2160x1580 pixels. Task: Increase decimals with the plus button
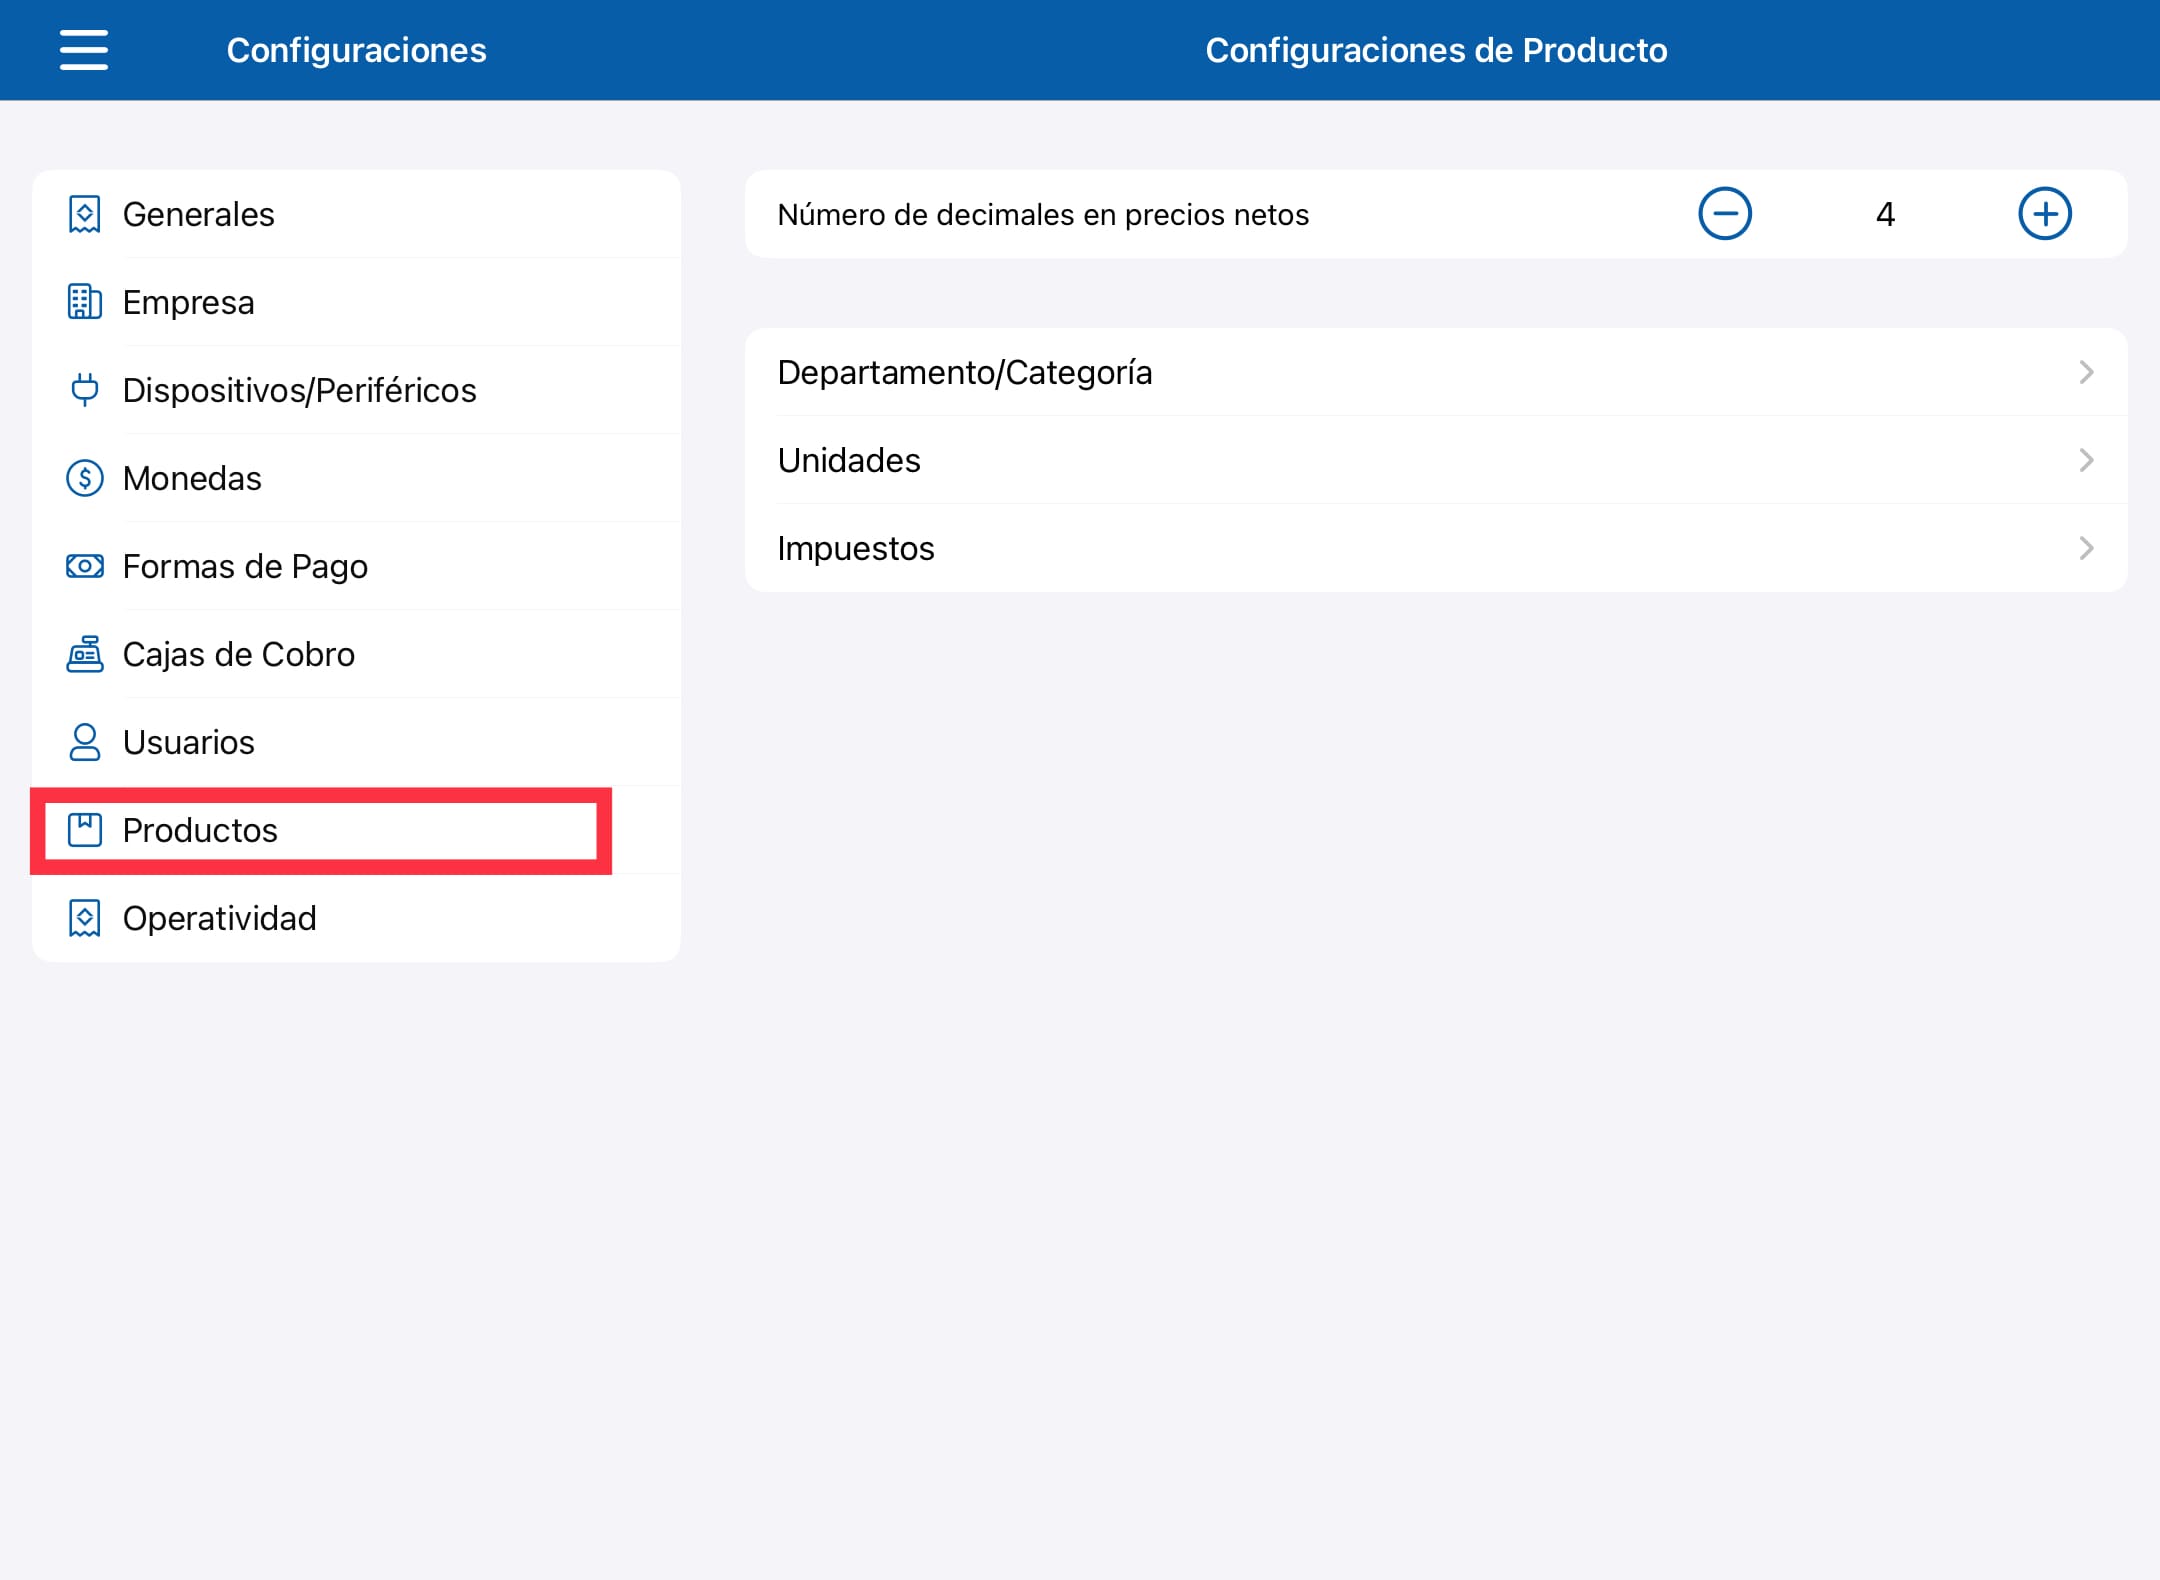[2045, 214]
